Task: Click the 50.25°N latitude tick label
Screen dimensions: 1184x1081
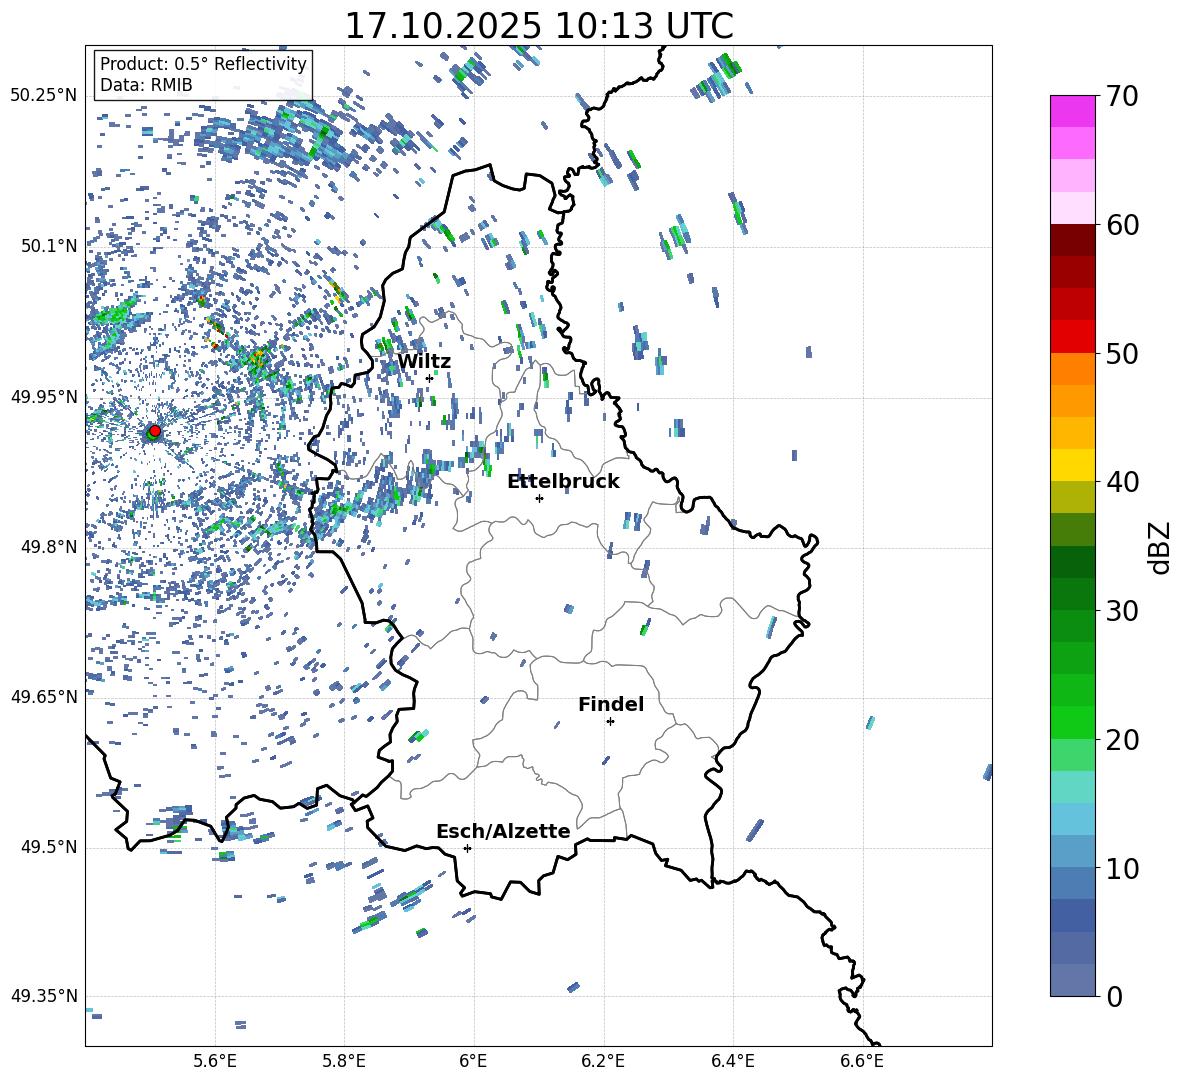Action: coord(43,96)
